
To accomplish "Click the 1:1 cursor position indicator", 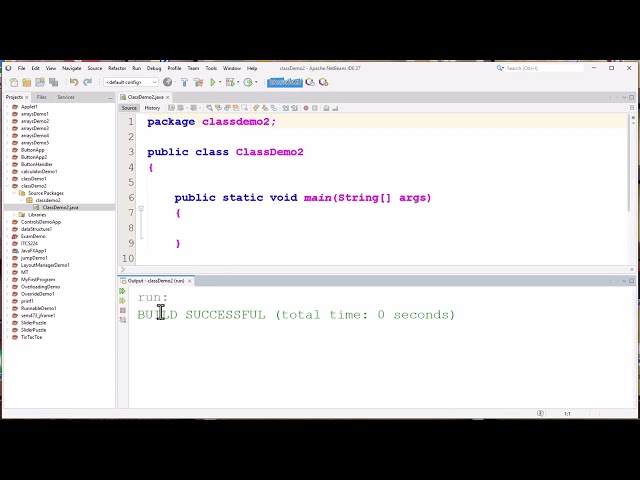I will coord(567,414).
